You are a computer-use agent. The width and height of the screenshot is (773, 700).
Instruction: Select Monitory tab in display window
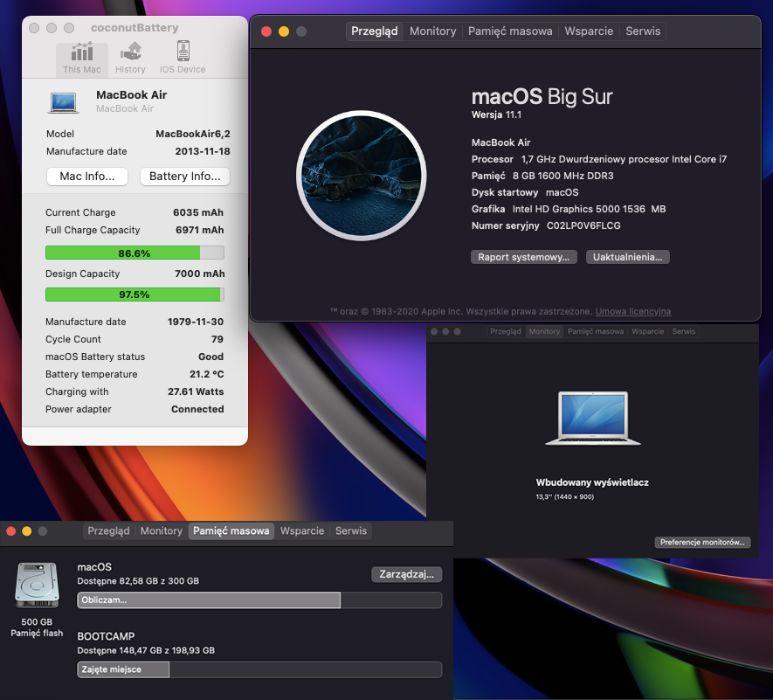(x=544, y=331)
